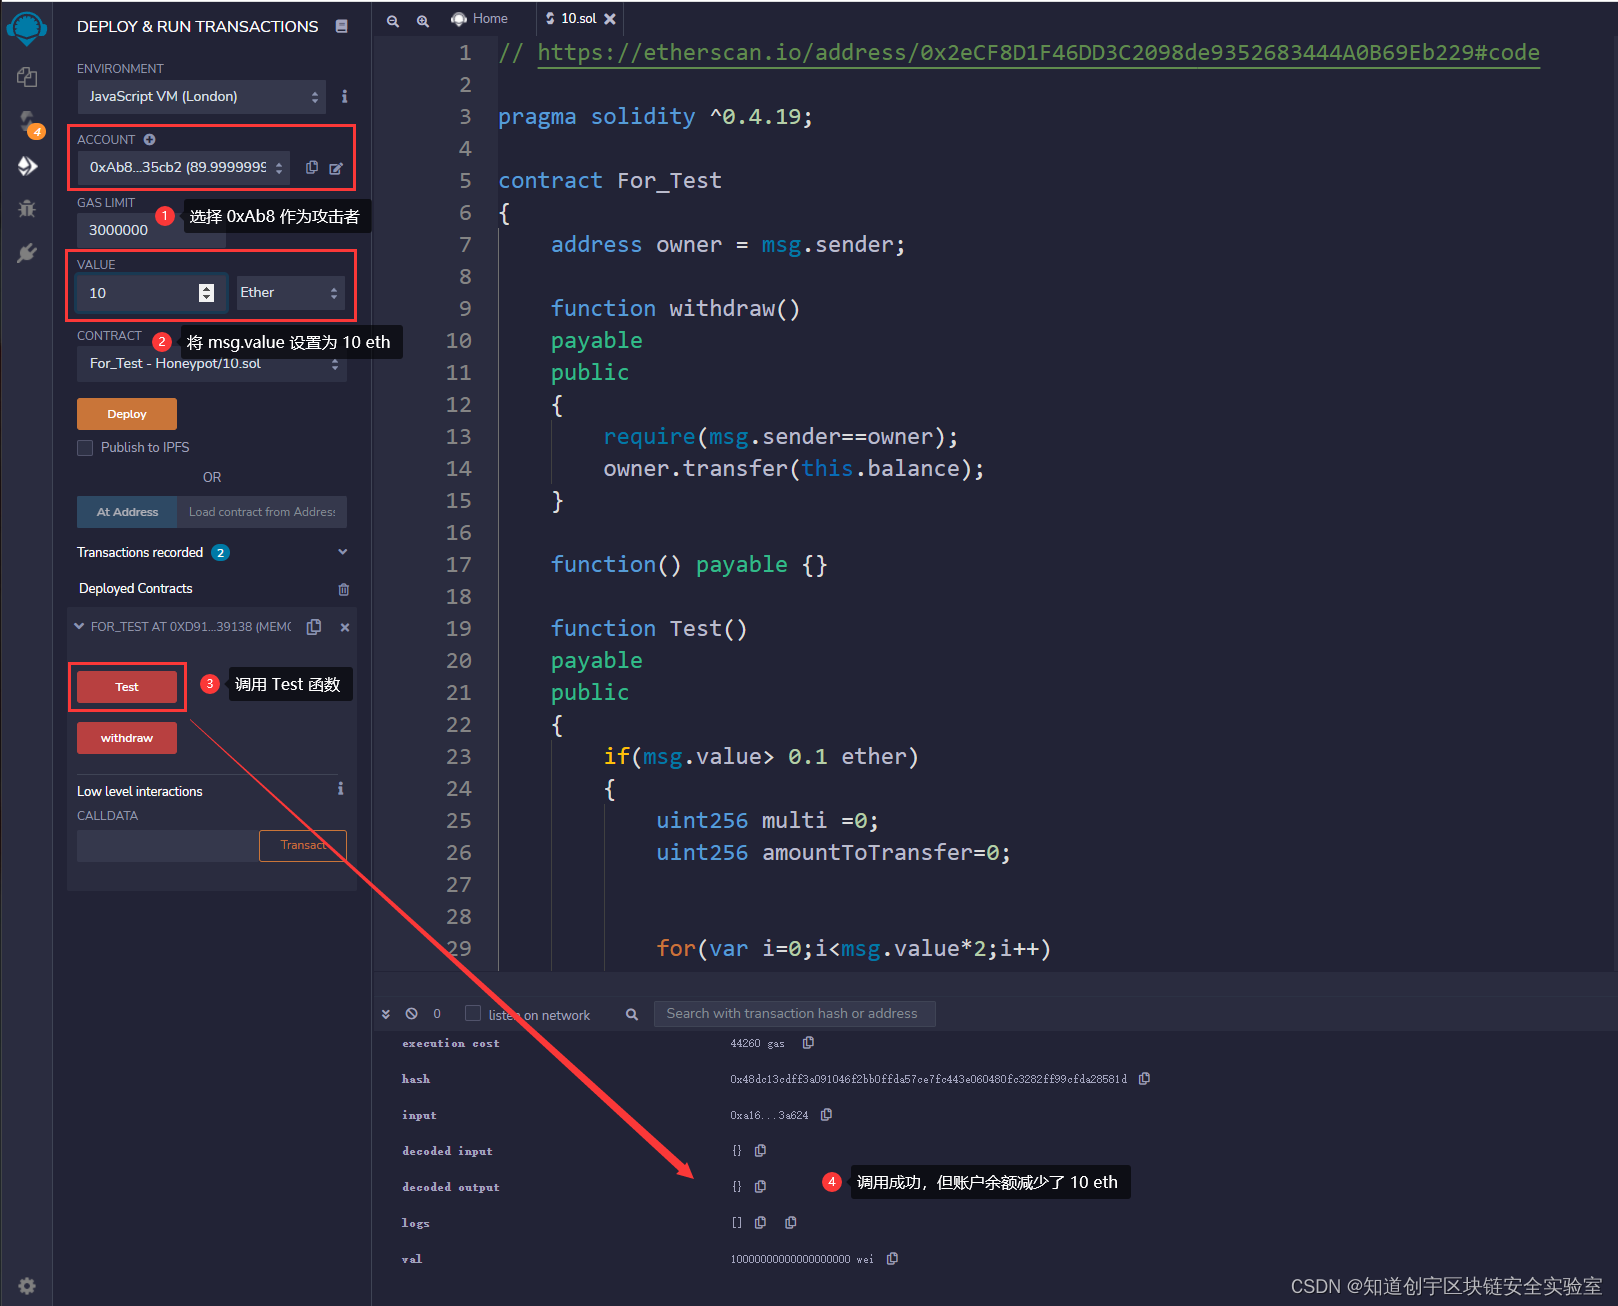Call the withdraw function button
The image size is (1618, 1306).
pos(127,738)
